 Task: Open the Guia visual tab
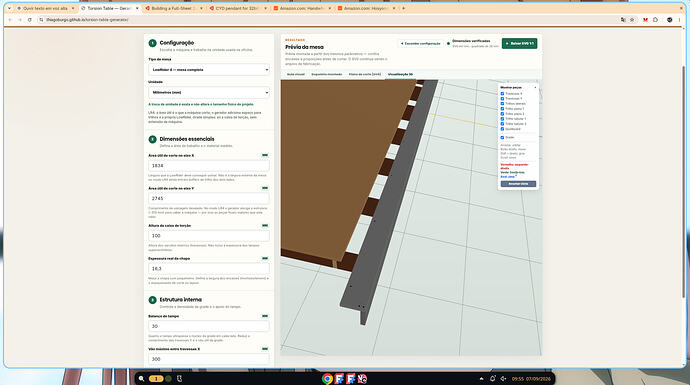295,74
